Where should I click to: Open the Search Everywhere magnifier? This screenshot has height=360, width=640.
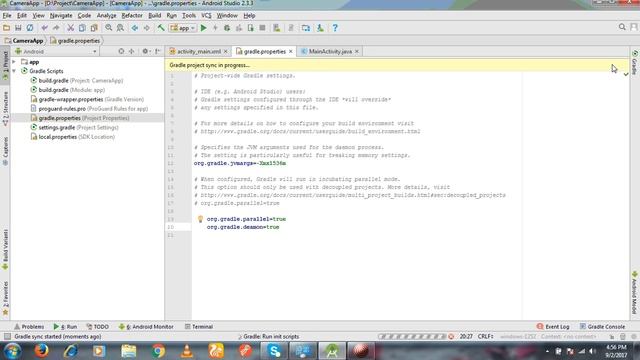click(622, 27)
